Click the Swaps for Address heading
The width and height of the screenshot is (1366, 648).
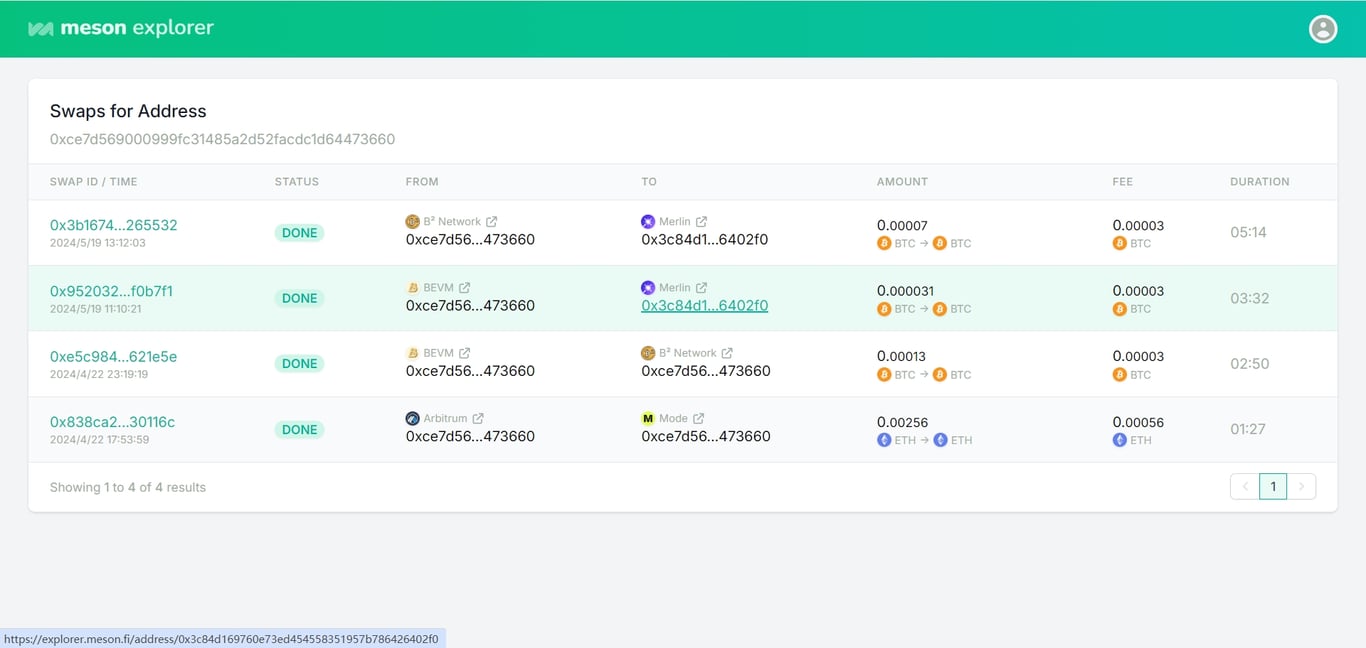pos(128,111)
